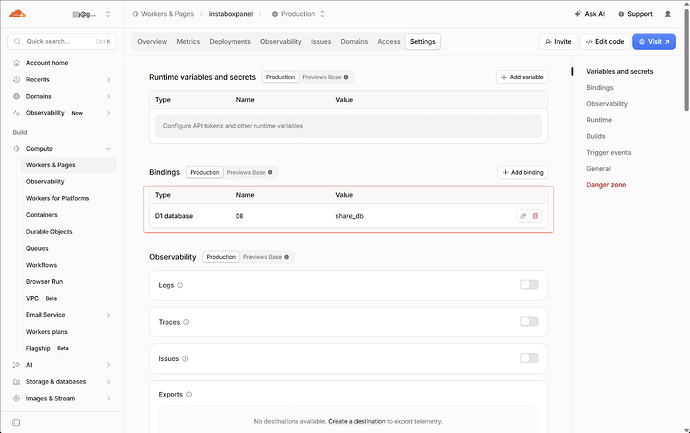Click Create a destination link
The width and height of the screenshot is (690, 433).
click(x=356, y=421)
